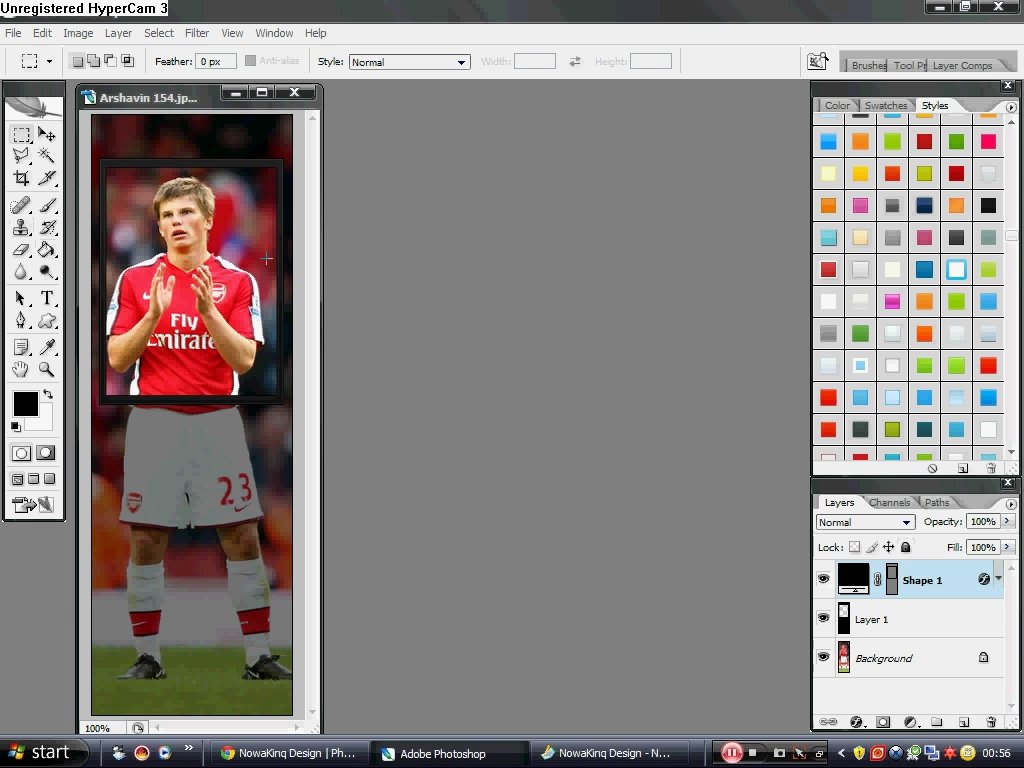Open the tool preset picker arrow
The image size is (1024, 768).
(x=50, y=61)
